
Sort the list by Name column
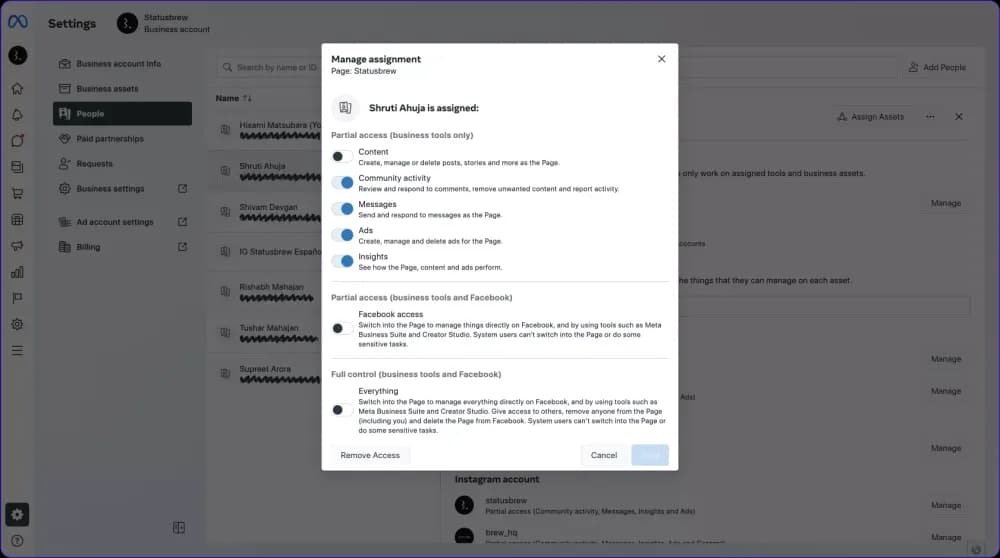coord(245,99)
